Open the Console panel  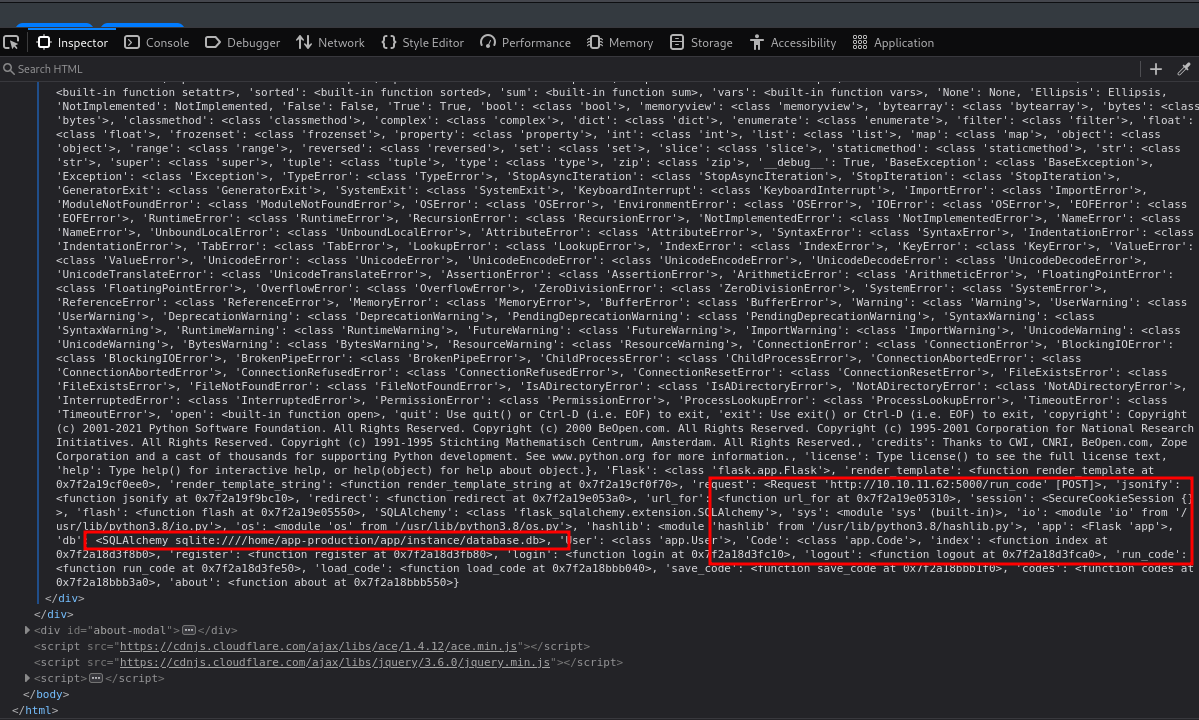[156, 43]
